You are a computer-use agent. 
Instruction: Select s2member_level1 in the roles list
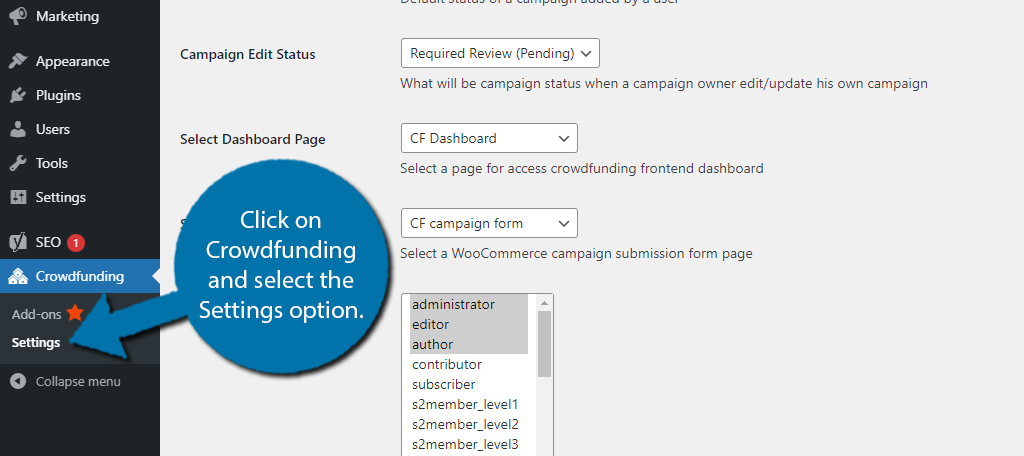[x=469, y=404]
